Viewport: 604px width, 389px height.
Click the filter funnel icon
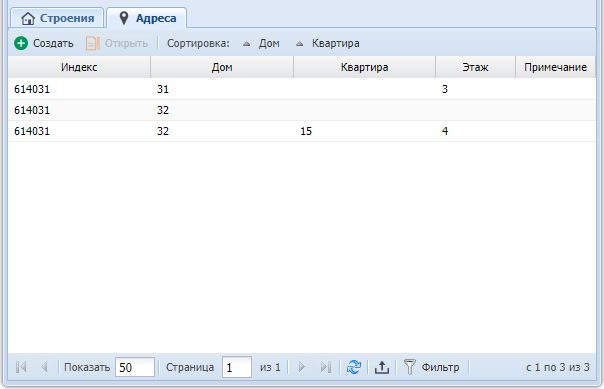[409, 367]
